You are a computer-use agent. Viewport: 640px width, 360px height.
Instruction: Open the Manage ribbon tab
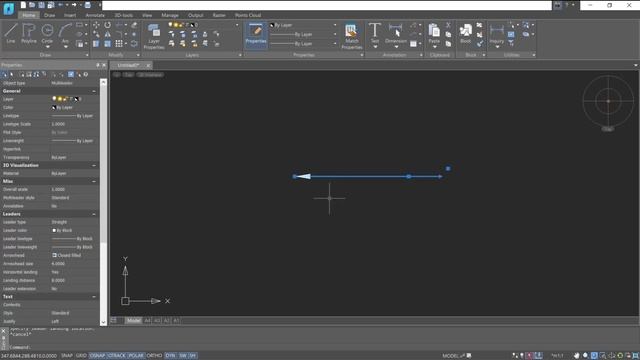click(170, 15)
